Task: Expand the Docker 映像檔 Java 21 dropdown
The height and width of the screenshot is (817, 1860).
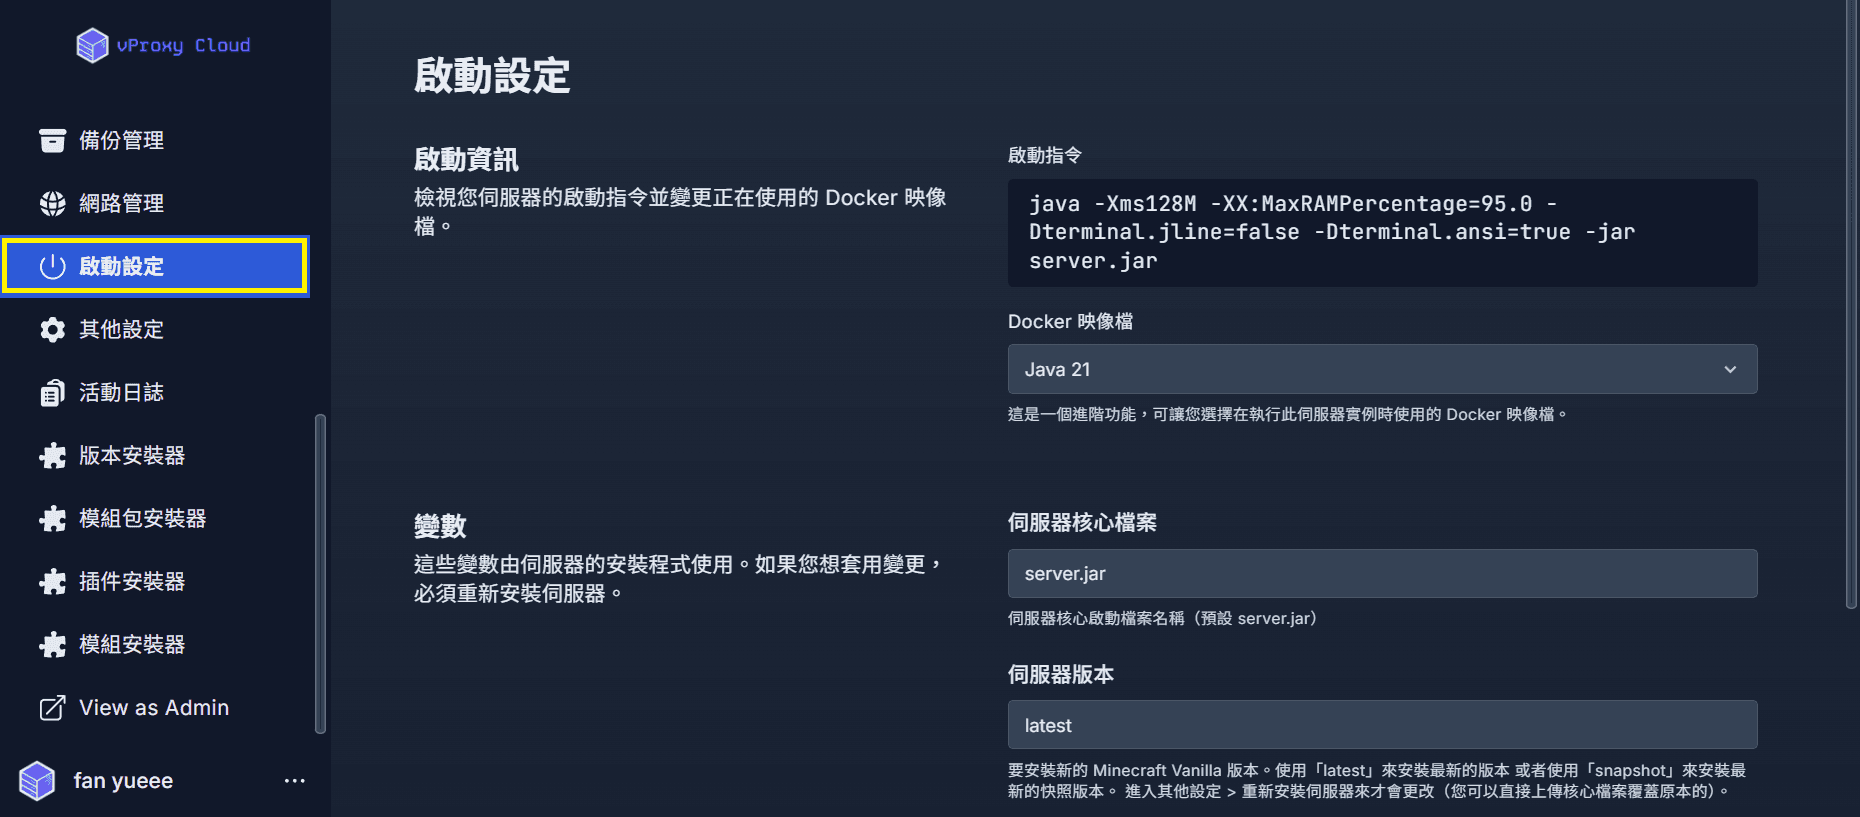Action: point(1382,369)
